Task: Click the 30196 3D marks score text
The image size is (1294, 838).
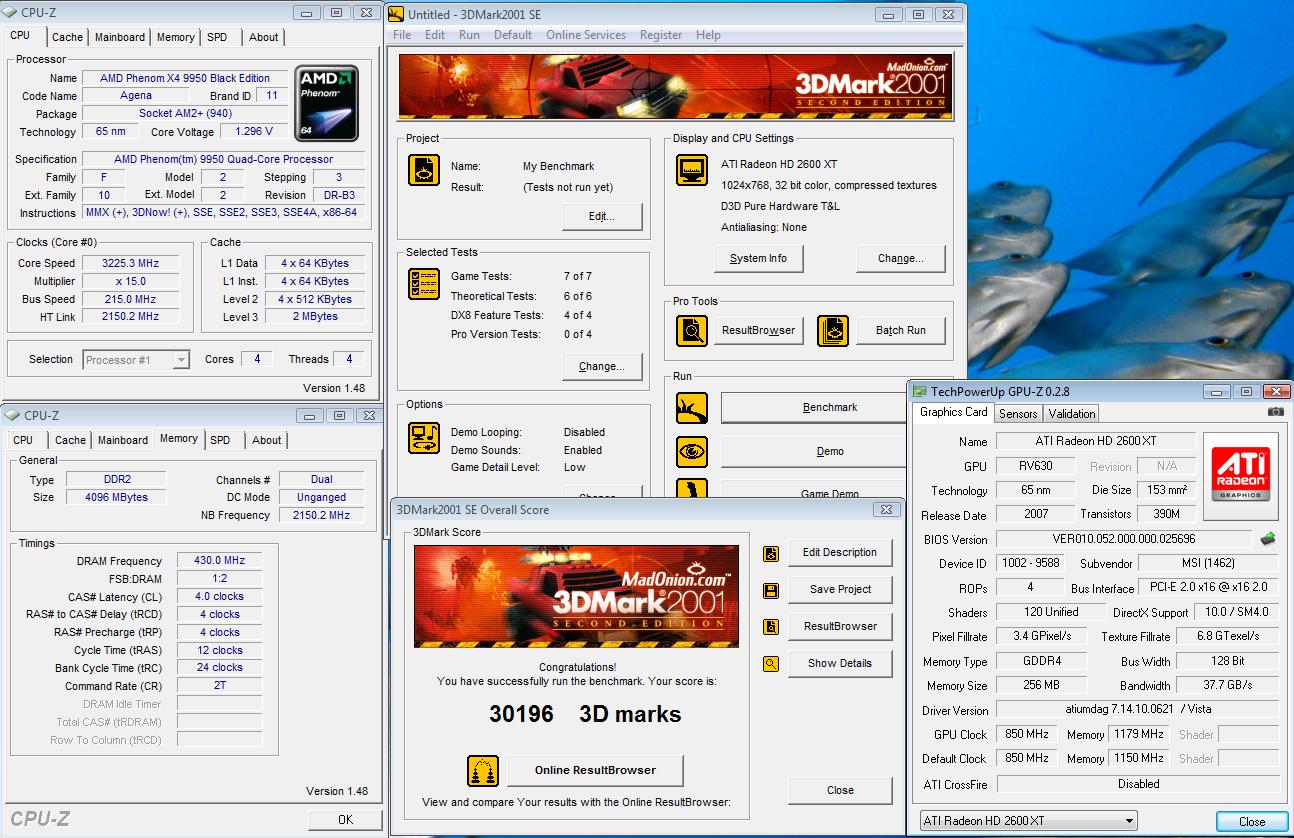Action: [x=585, y=714]
